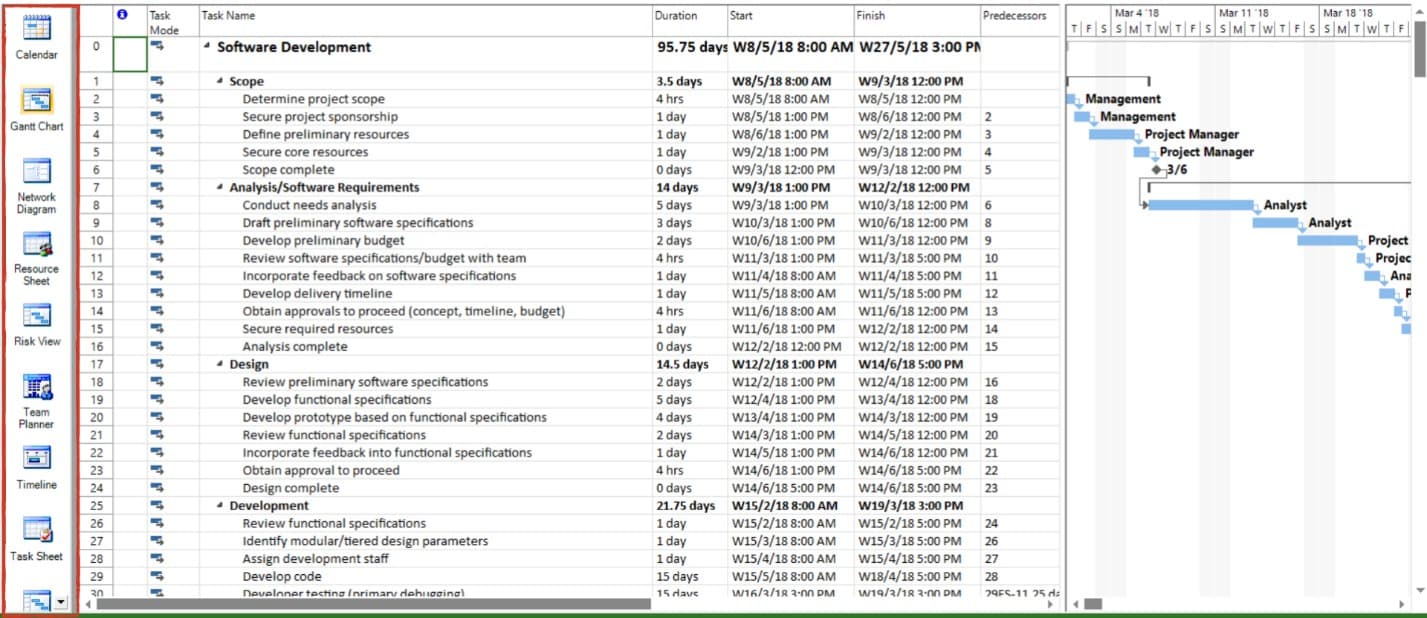Click the Define preliminary resources Gantt bar
1427x618 pixels.
[x=1111, y=135]
